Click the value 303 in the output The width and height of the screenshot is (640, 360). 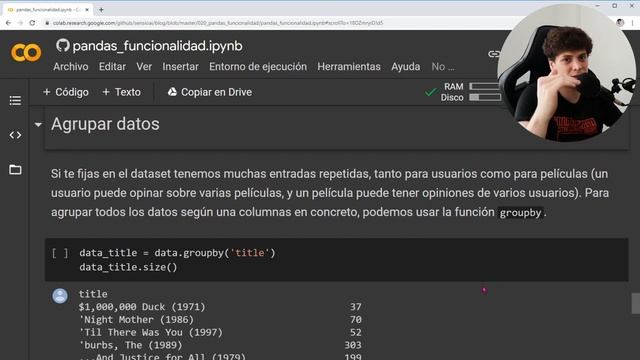click(x=353, y=345)
